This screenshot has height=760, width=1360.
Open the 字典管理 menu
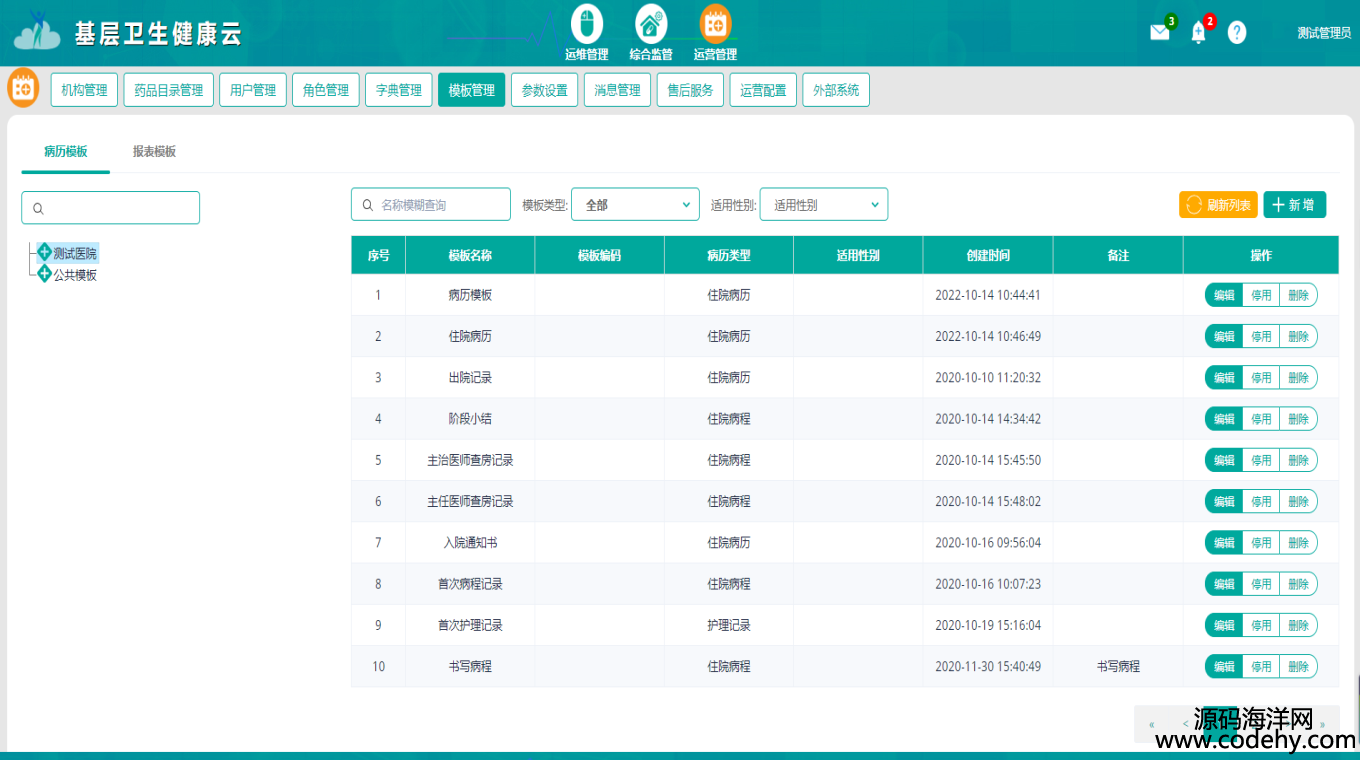(x=399, y=90)
